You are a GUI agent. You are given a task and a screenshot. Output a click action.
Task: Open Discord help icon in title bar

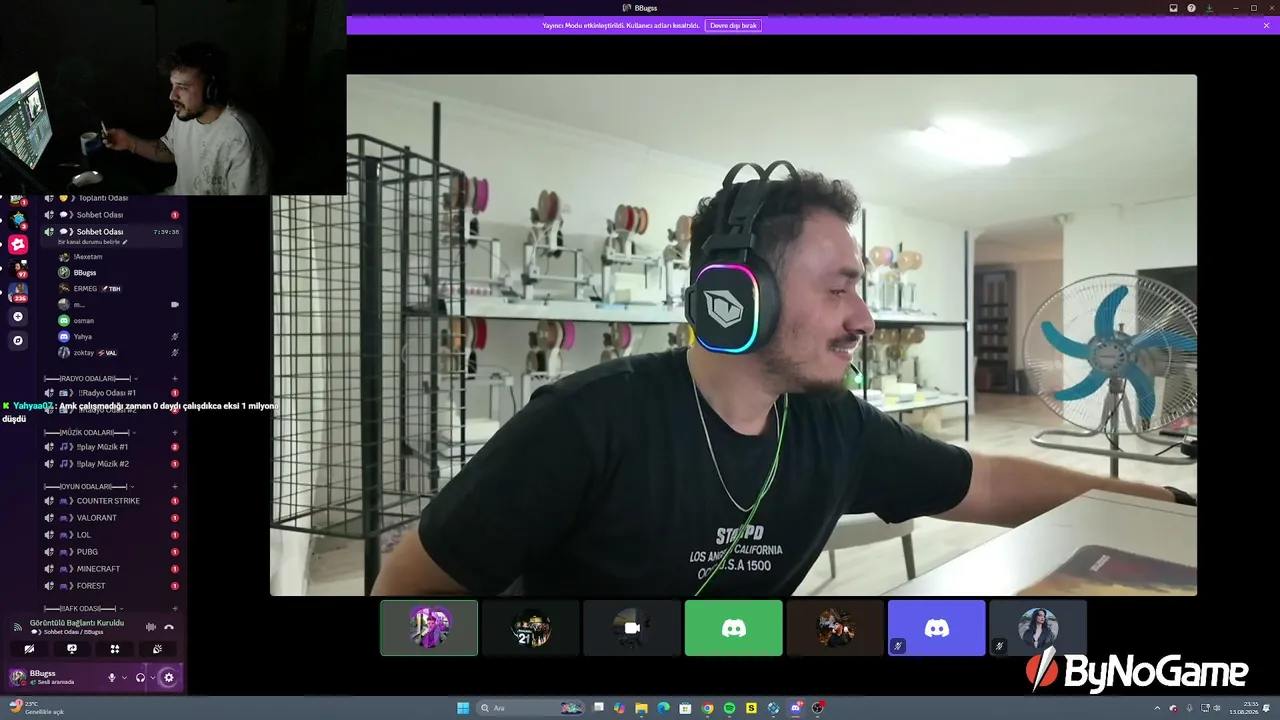pyautogui.click(x=1191, y=8)
